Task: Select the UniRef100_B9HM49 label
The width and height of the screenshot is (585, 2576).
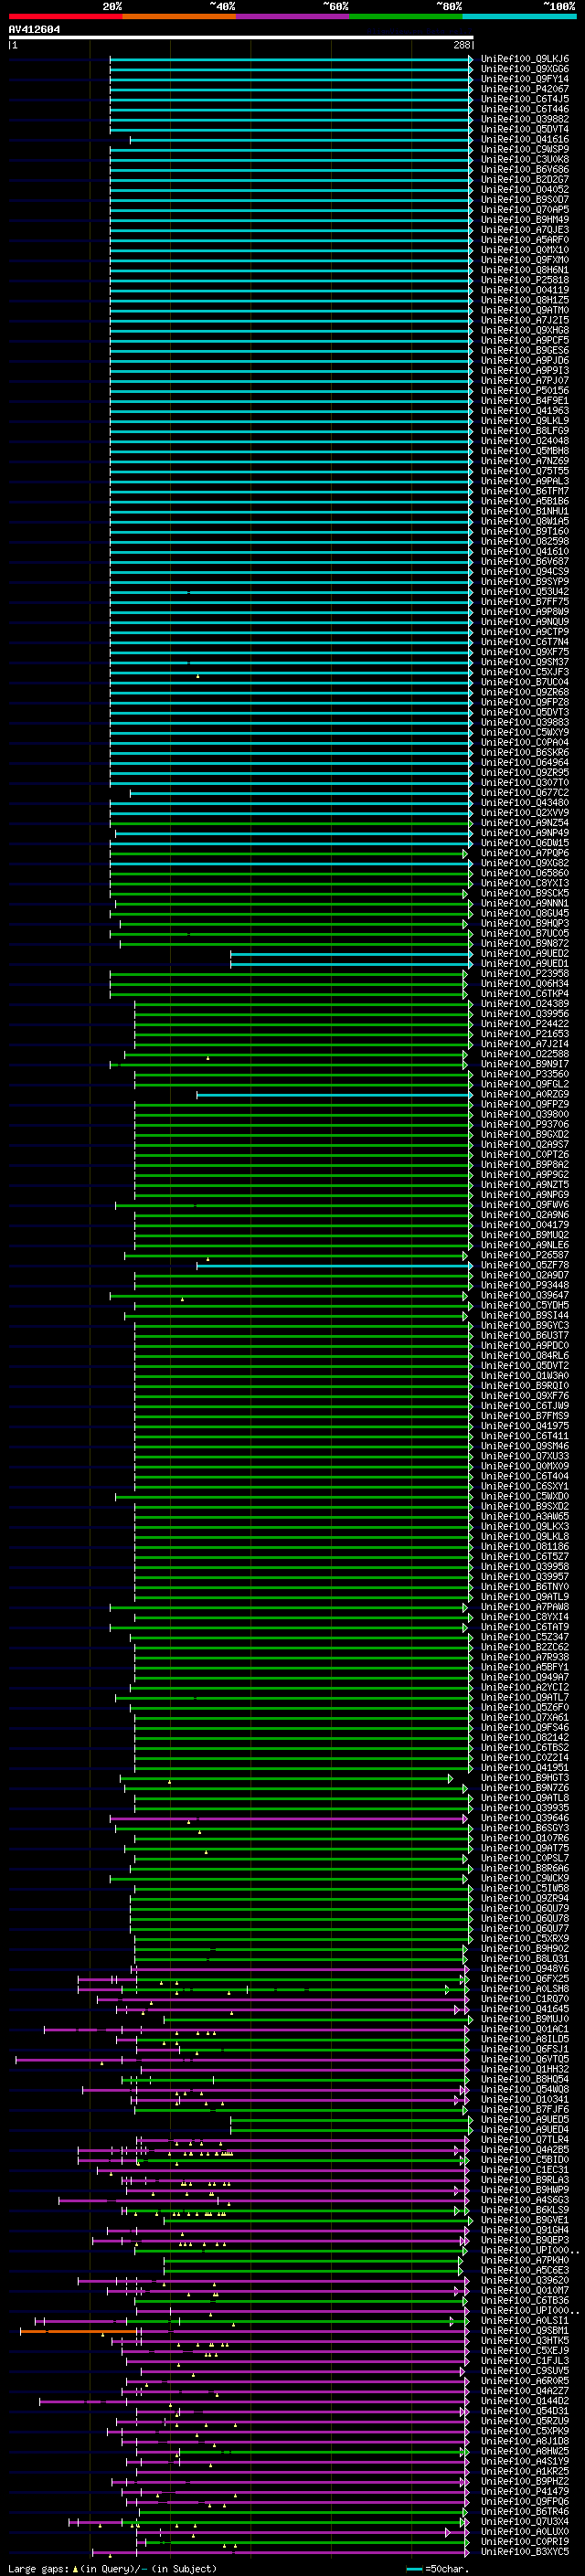Action: click(x=525, y=220)
